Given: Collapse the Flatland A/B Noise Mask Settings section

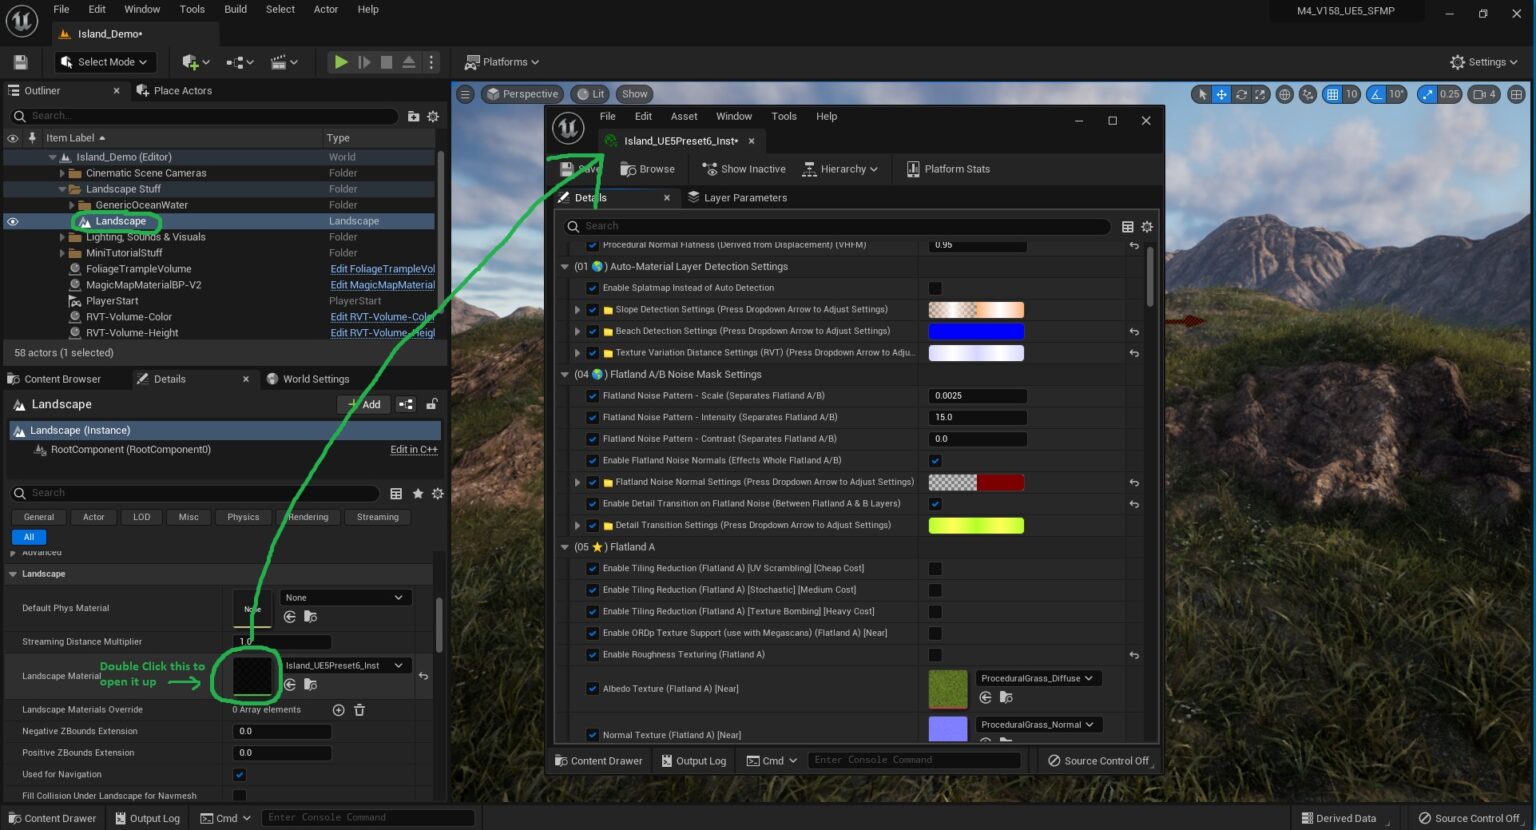Looking at the screenshot, I should coord(565,374).
